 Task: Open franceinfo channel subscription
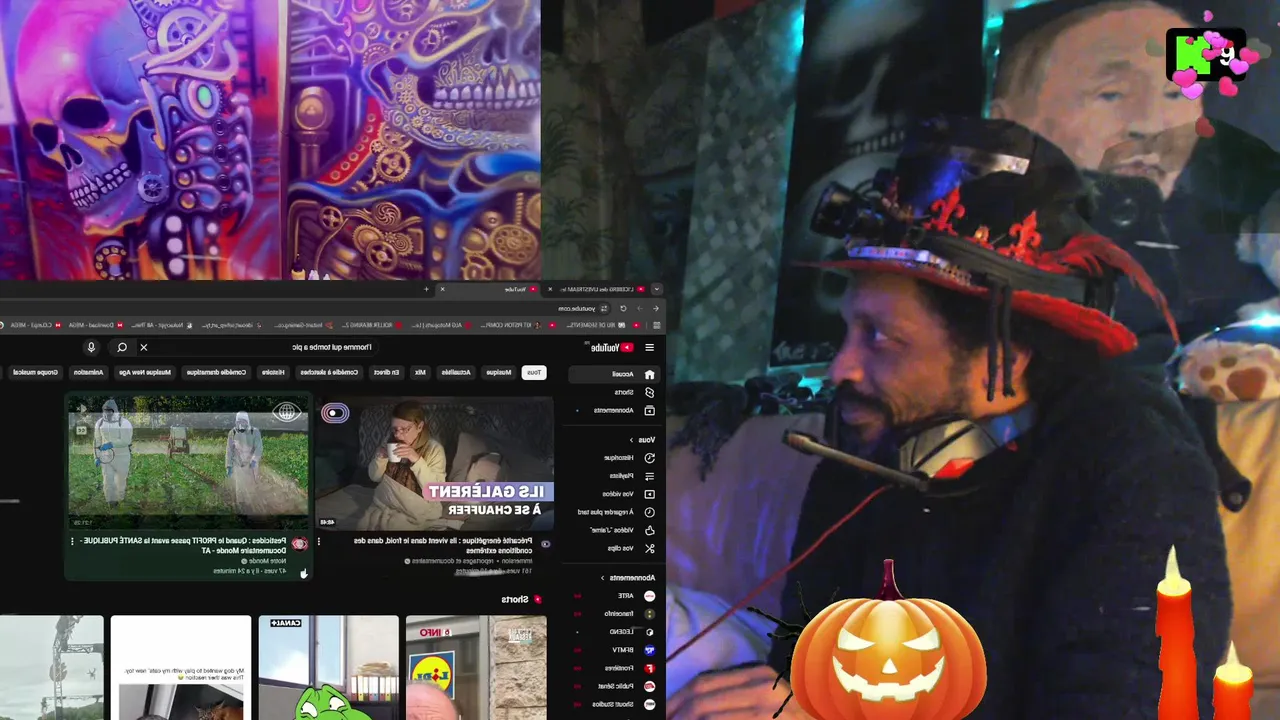click(613, 614)
